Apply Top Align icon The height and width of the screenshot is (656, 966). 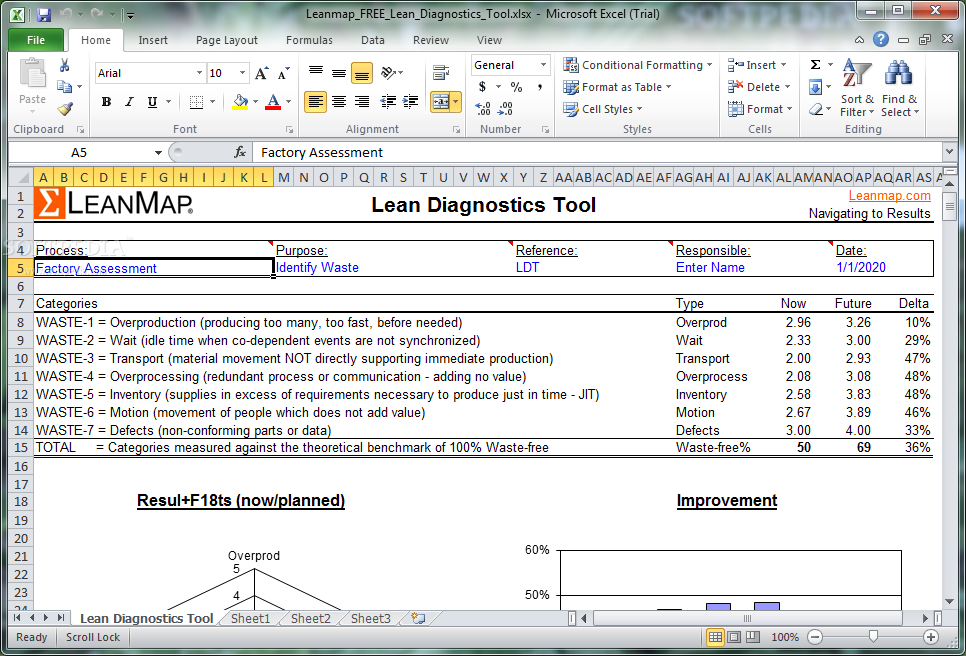[x=316, y=73]
